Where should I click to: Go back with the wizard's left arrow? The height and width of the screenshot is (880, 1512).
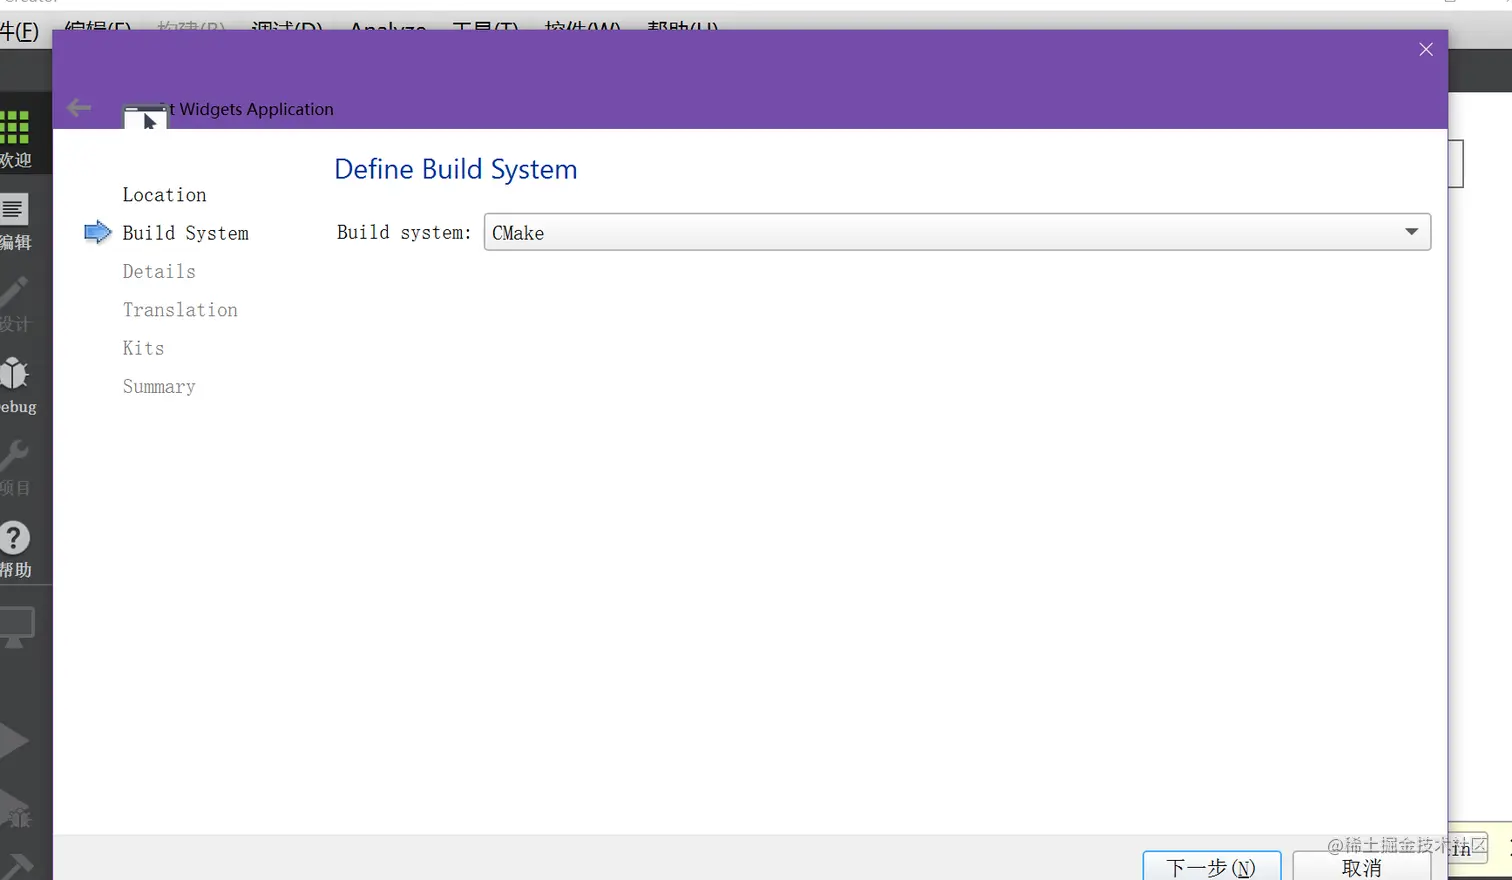[x=78, y=108]
